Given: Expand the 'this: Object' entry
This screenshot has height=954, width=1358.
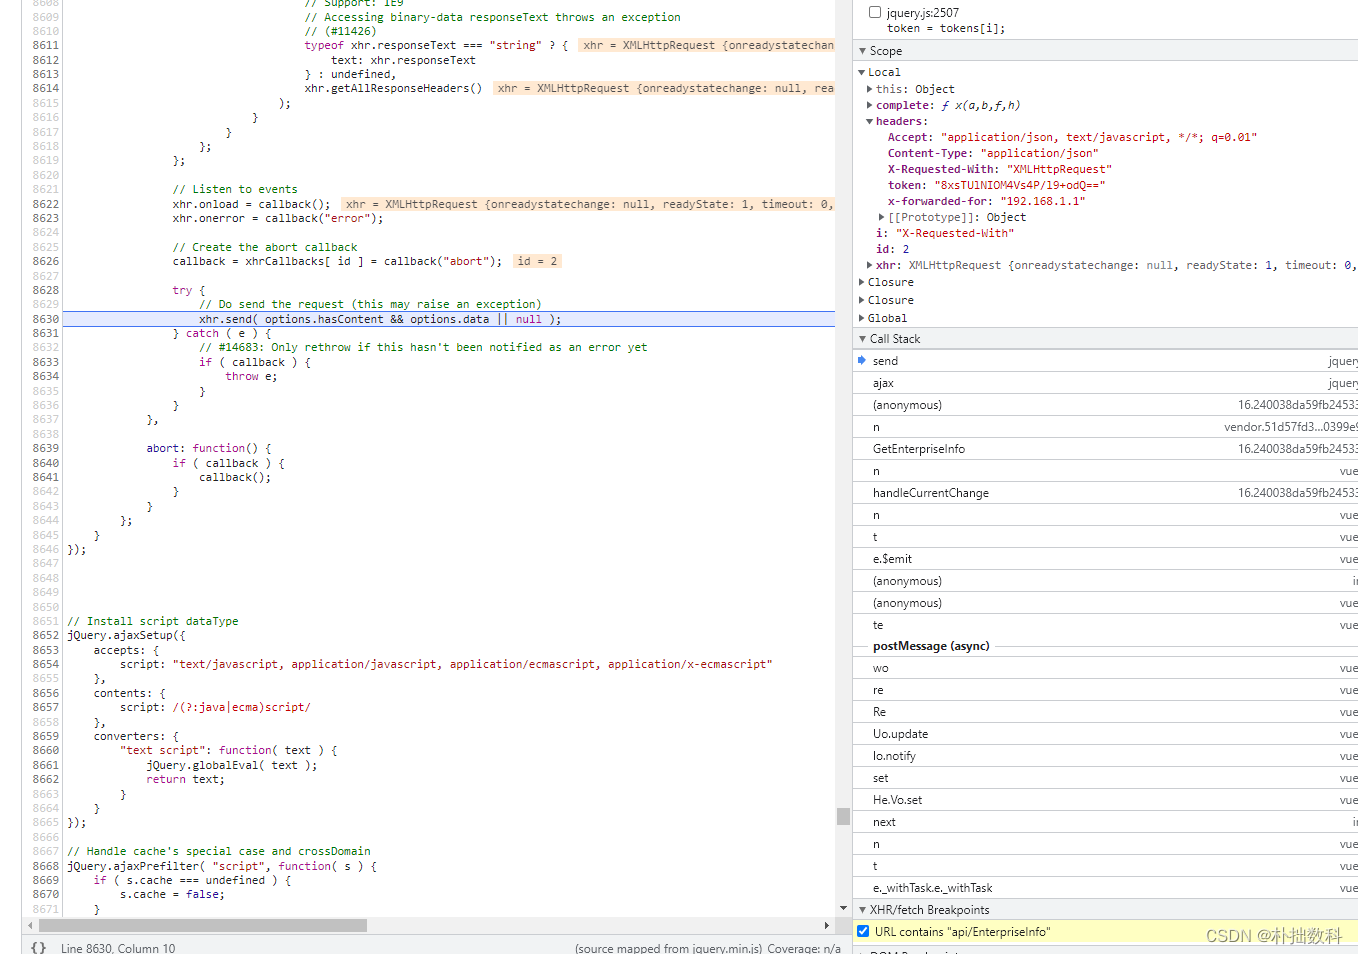Looking at the screenshot, I should point(870,89).
